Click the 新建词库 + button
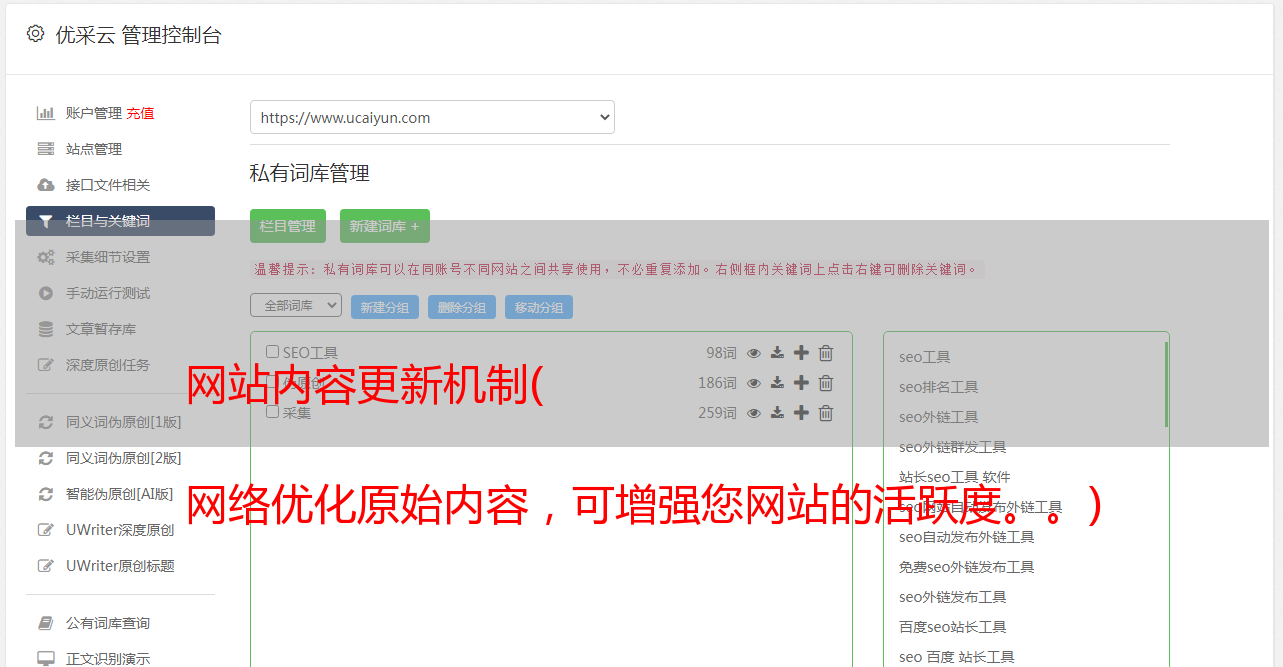 pos(385,226)
